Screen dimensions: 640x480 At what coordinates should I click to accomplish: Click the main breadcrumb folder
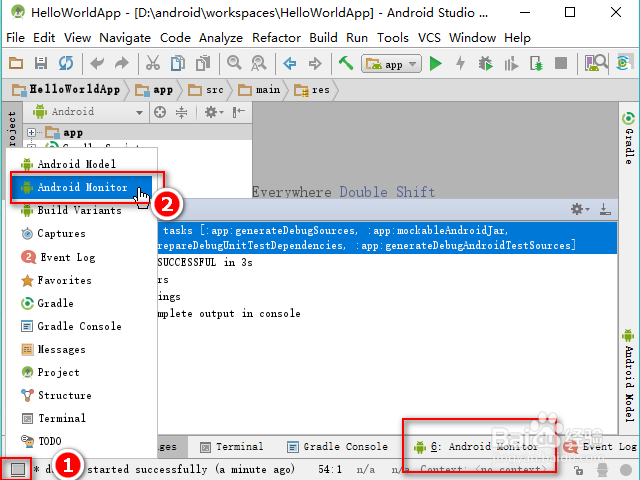[x=260, y=90]
